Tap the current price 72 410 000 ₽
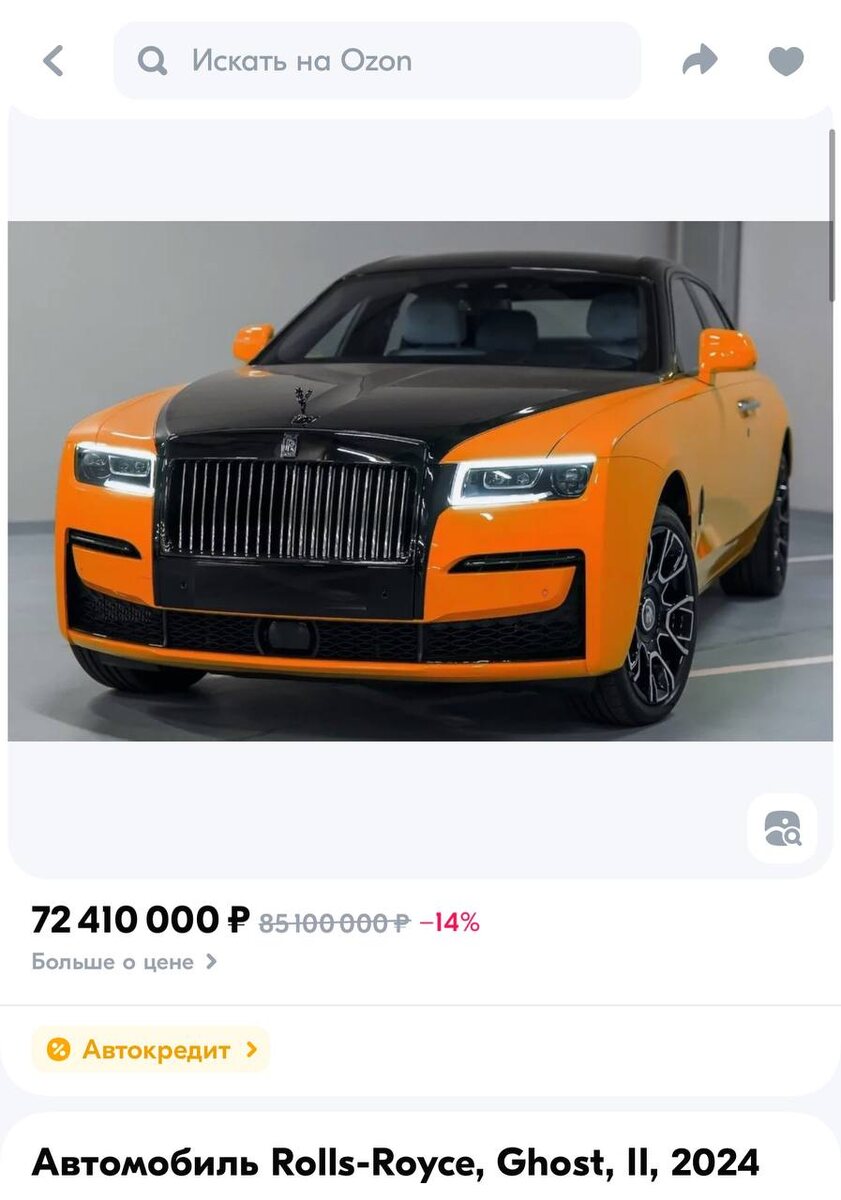 coord(140,919)
